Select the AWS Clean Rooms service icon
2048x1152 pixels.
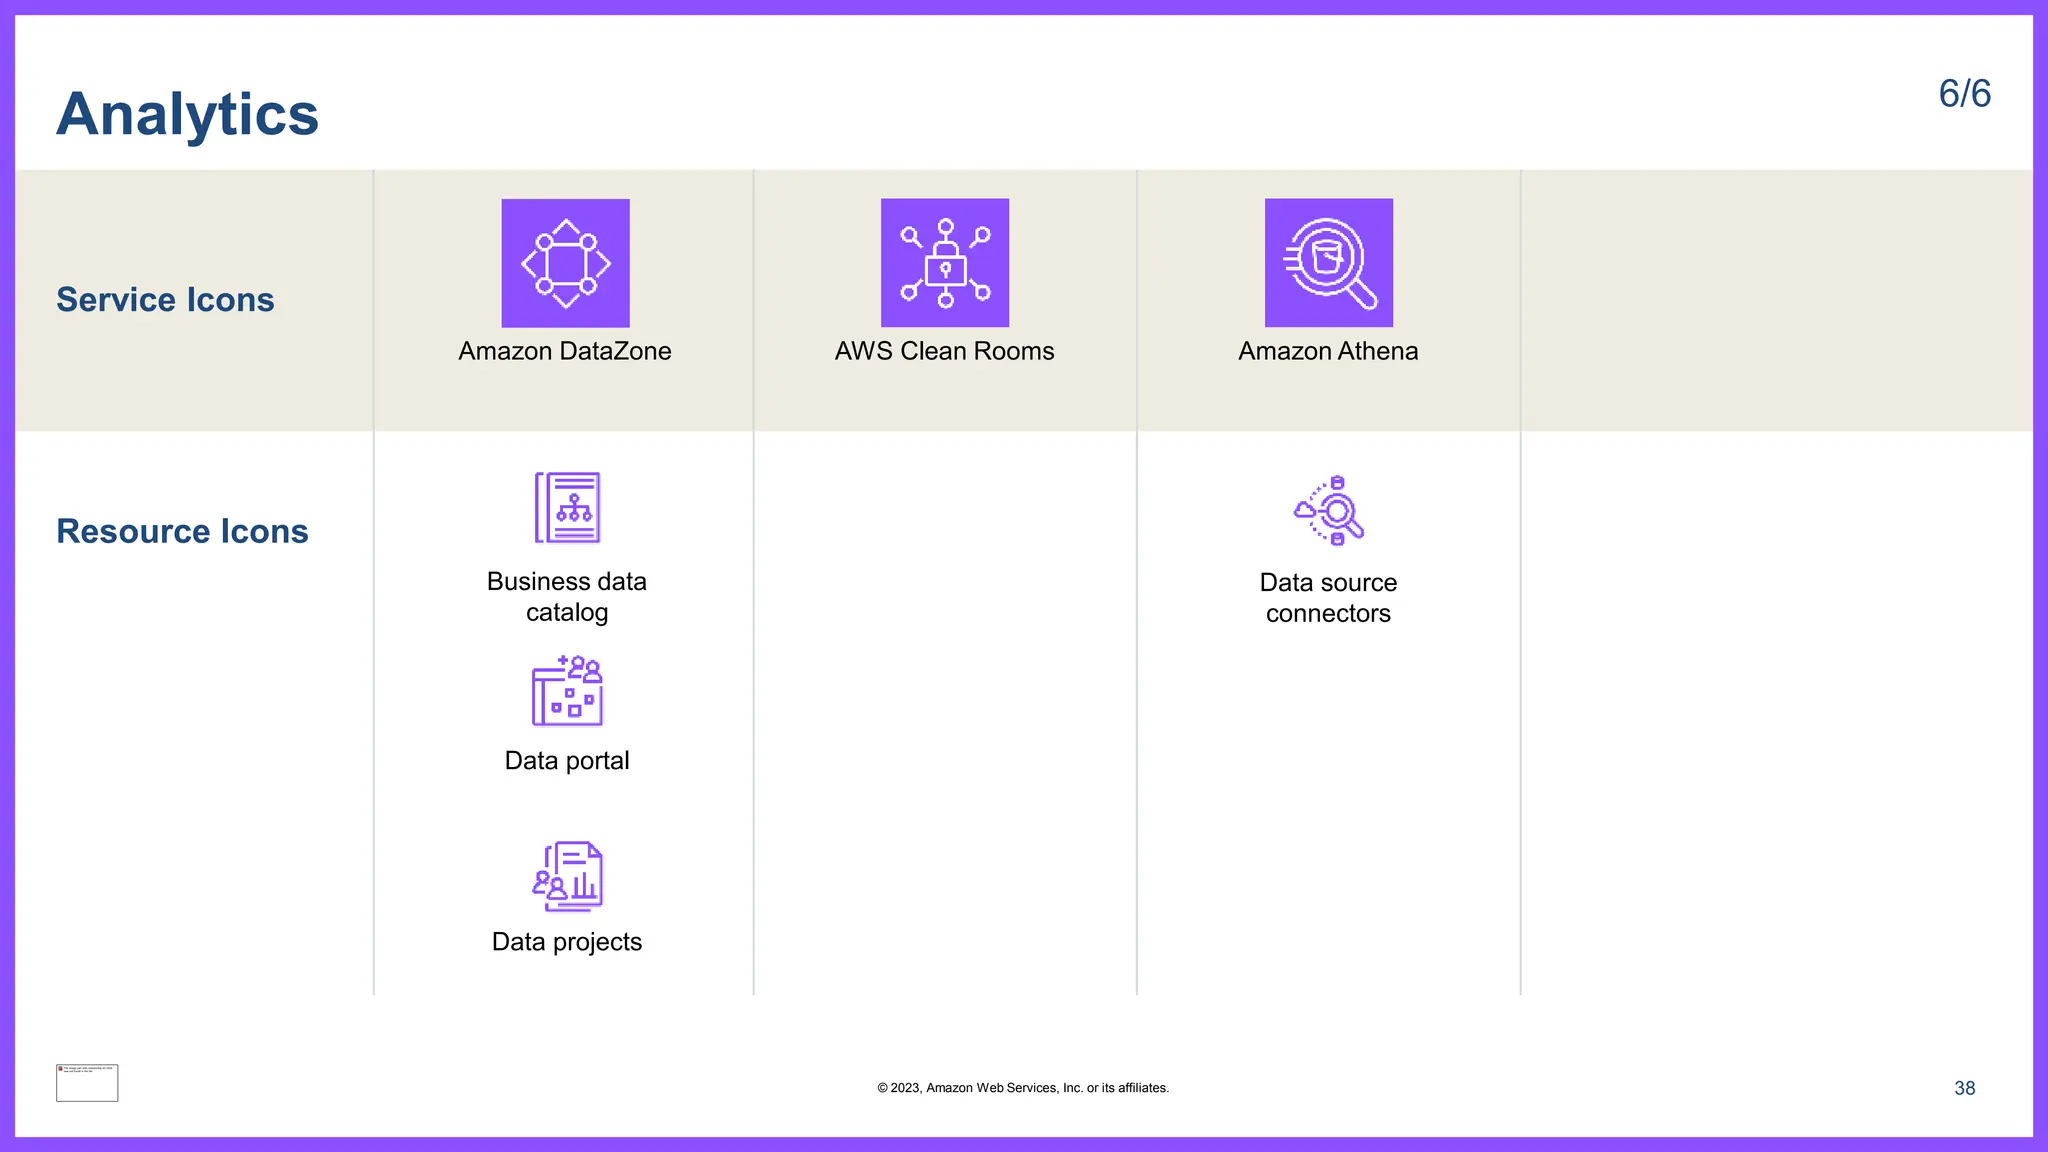click(945, 263)
